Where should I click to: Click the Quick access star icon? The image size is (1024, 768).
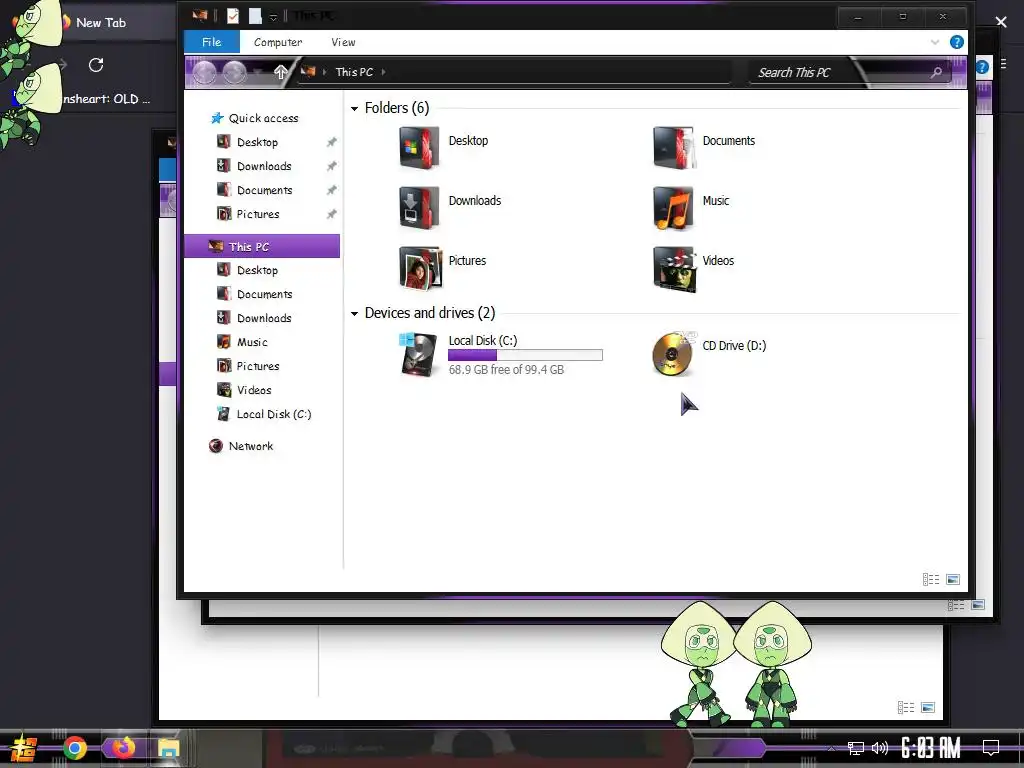pyautogui.click(x=217, y=118)
